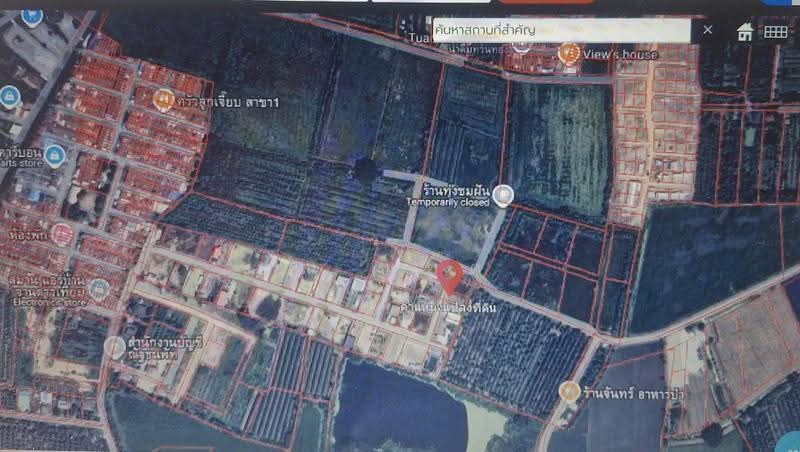Open ร้านจันทร์ อาหารป่า restaurant marker icon
The height and width of the screenshot is (452, 800).
tap(569, 392)
